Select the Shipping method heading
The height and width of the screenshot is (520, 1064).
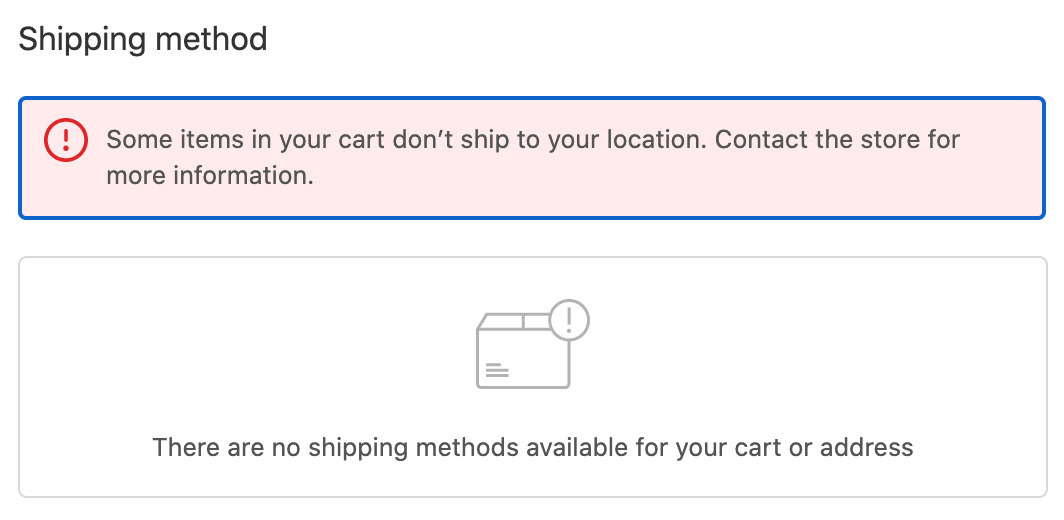coord(142,39)
